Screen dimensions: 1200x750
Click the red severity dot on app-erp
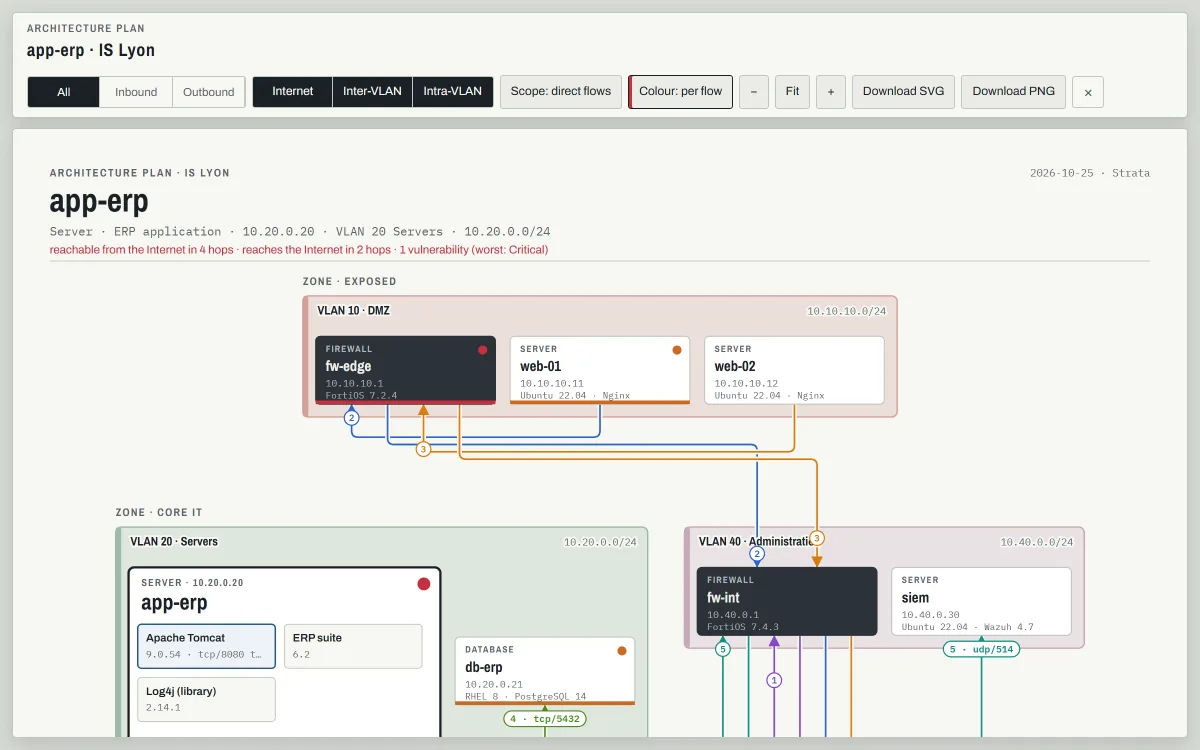coord(423,584)
